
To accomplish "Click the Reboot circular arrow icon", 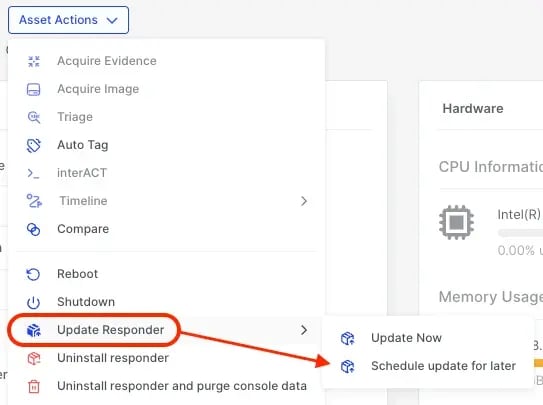I will (34, 274).
